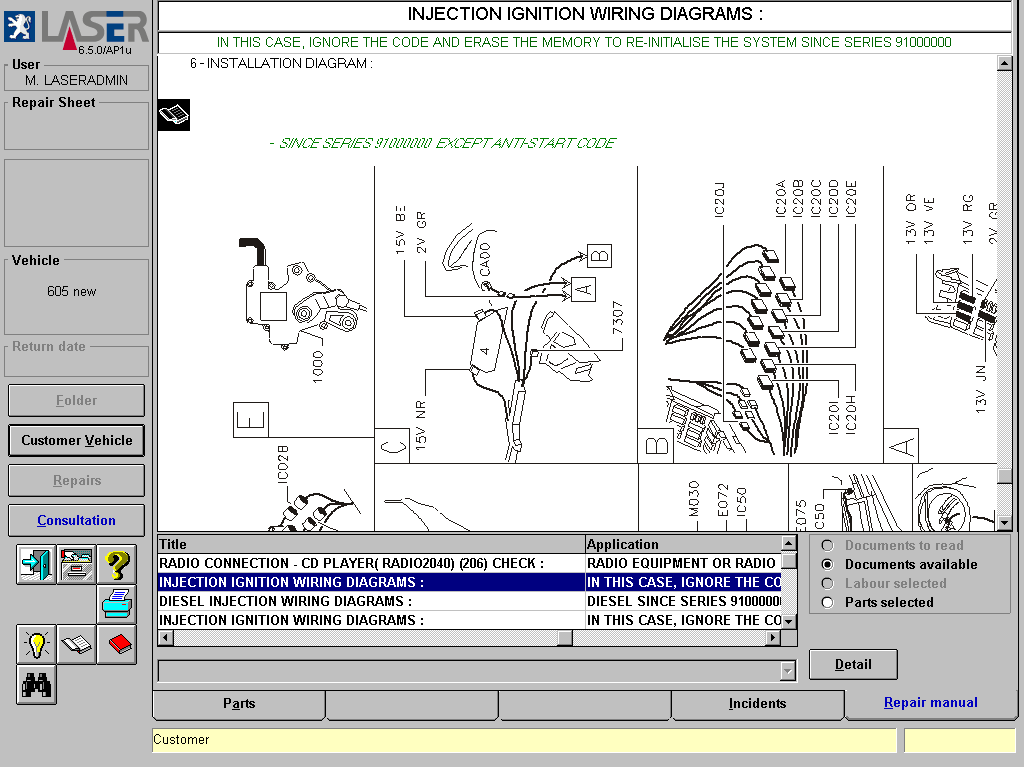Click the Customer Vehicle button
Viewport: 1024px width, 768px height.
click(x=76, y=440)
